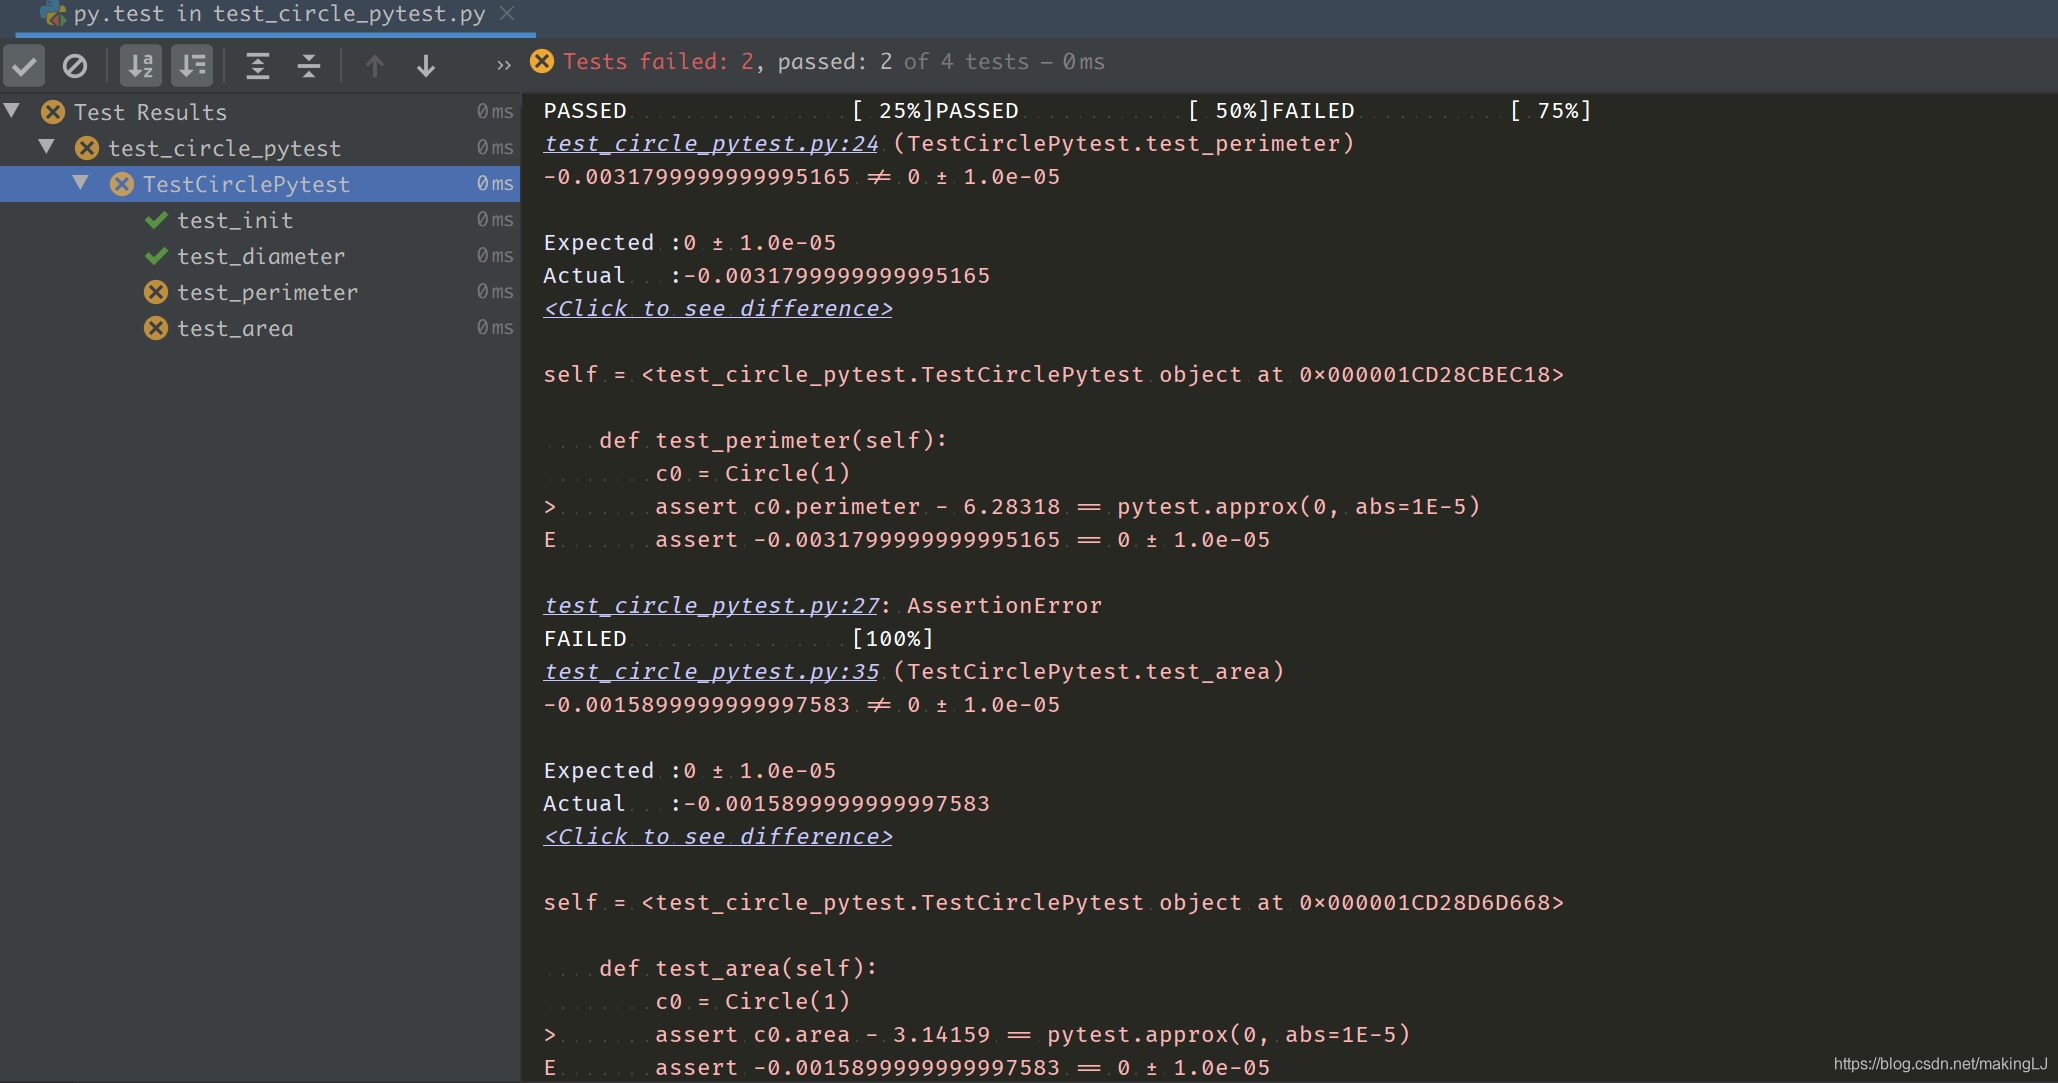Open the test_circle_pytest.py:27 link
The image size is (2058, 1083).
(711, 606)
